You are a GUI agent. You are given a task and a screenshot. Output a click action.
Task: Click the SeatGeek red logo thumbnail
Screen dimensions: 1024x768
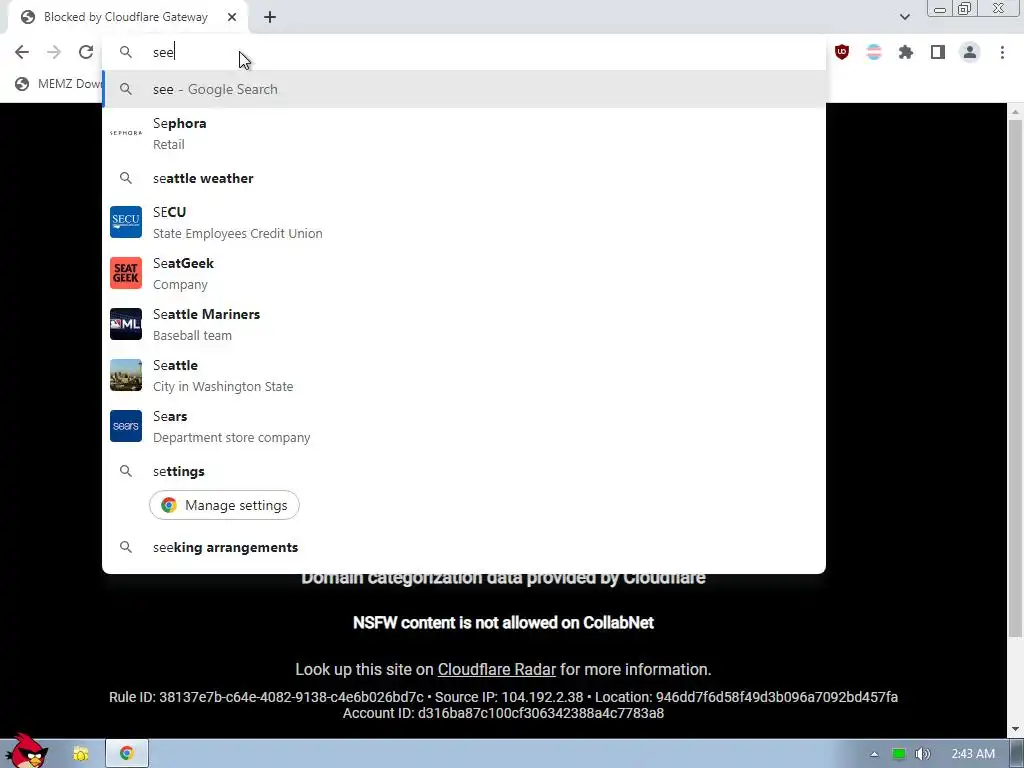point(126,273)
